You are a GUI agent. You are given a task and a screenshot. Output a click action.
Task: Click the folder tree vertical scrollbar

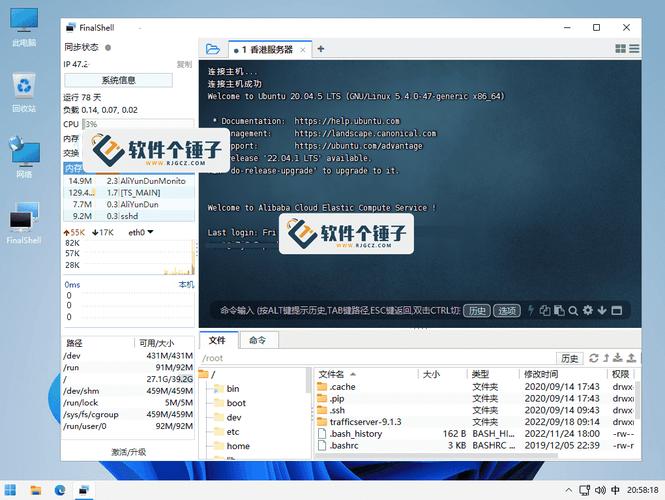pos(308,380)
